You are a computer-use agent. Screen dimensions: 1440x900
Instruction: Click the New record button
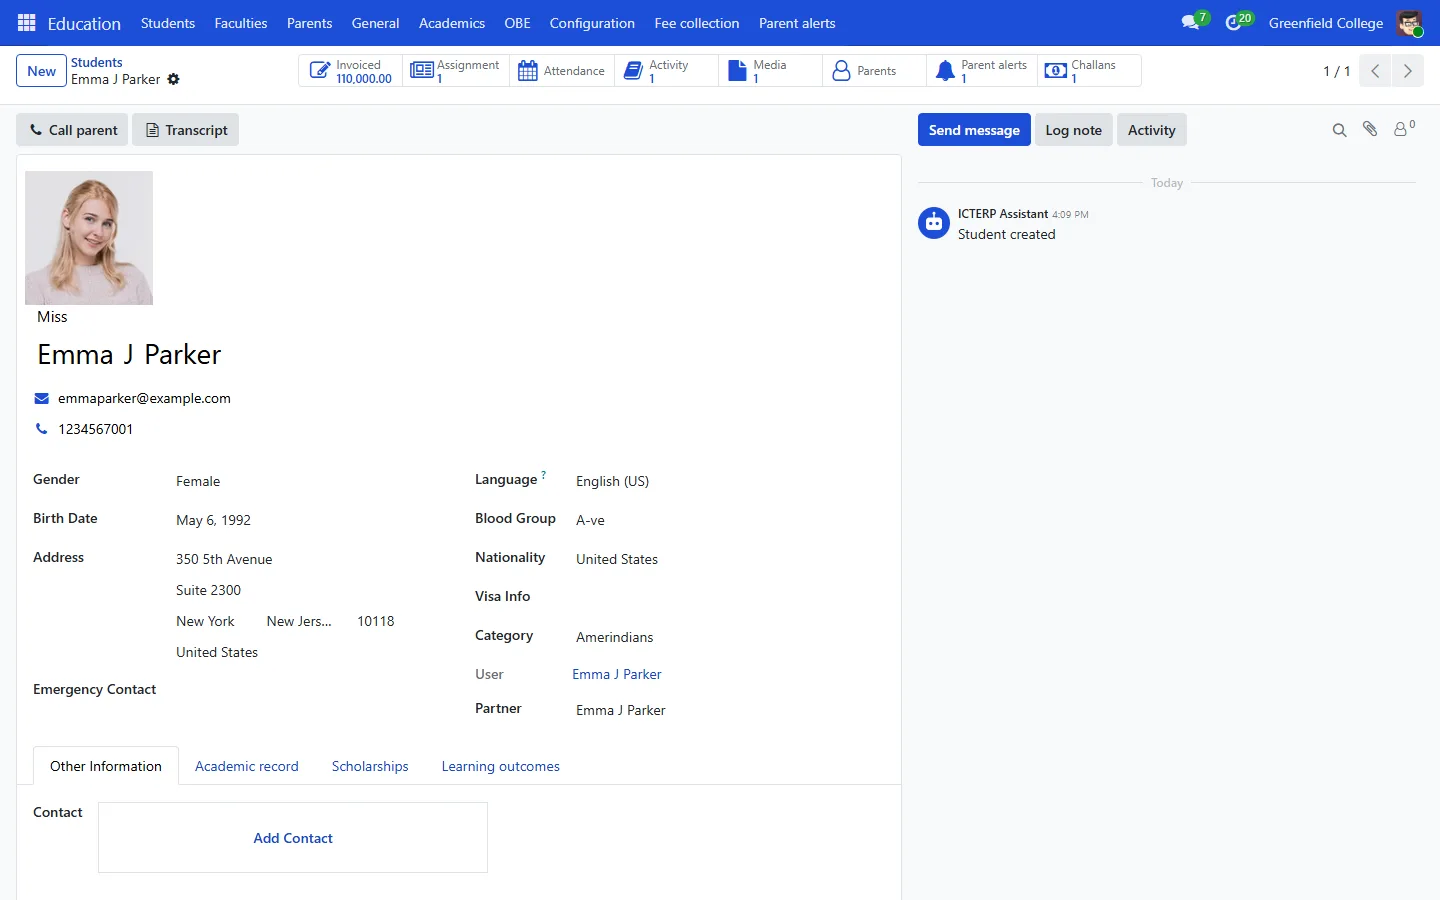[x=41, y=71]
